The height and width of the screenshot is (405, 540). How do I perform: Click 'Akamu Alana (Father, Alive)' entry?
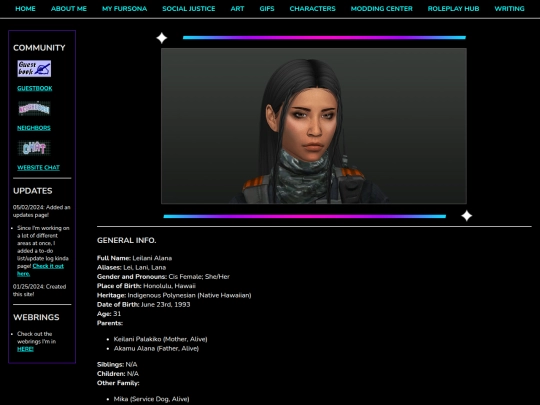156,349
